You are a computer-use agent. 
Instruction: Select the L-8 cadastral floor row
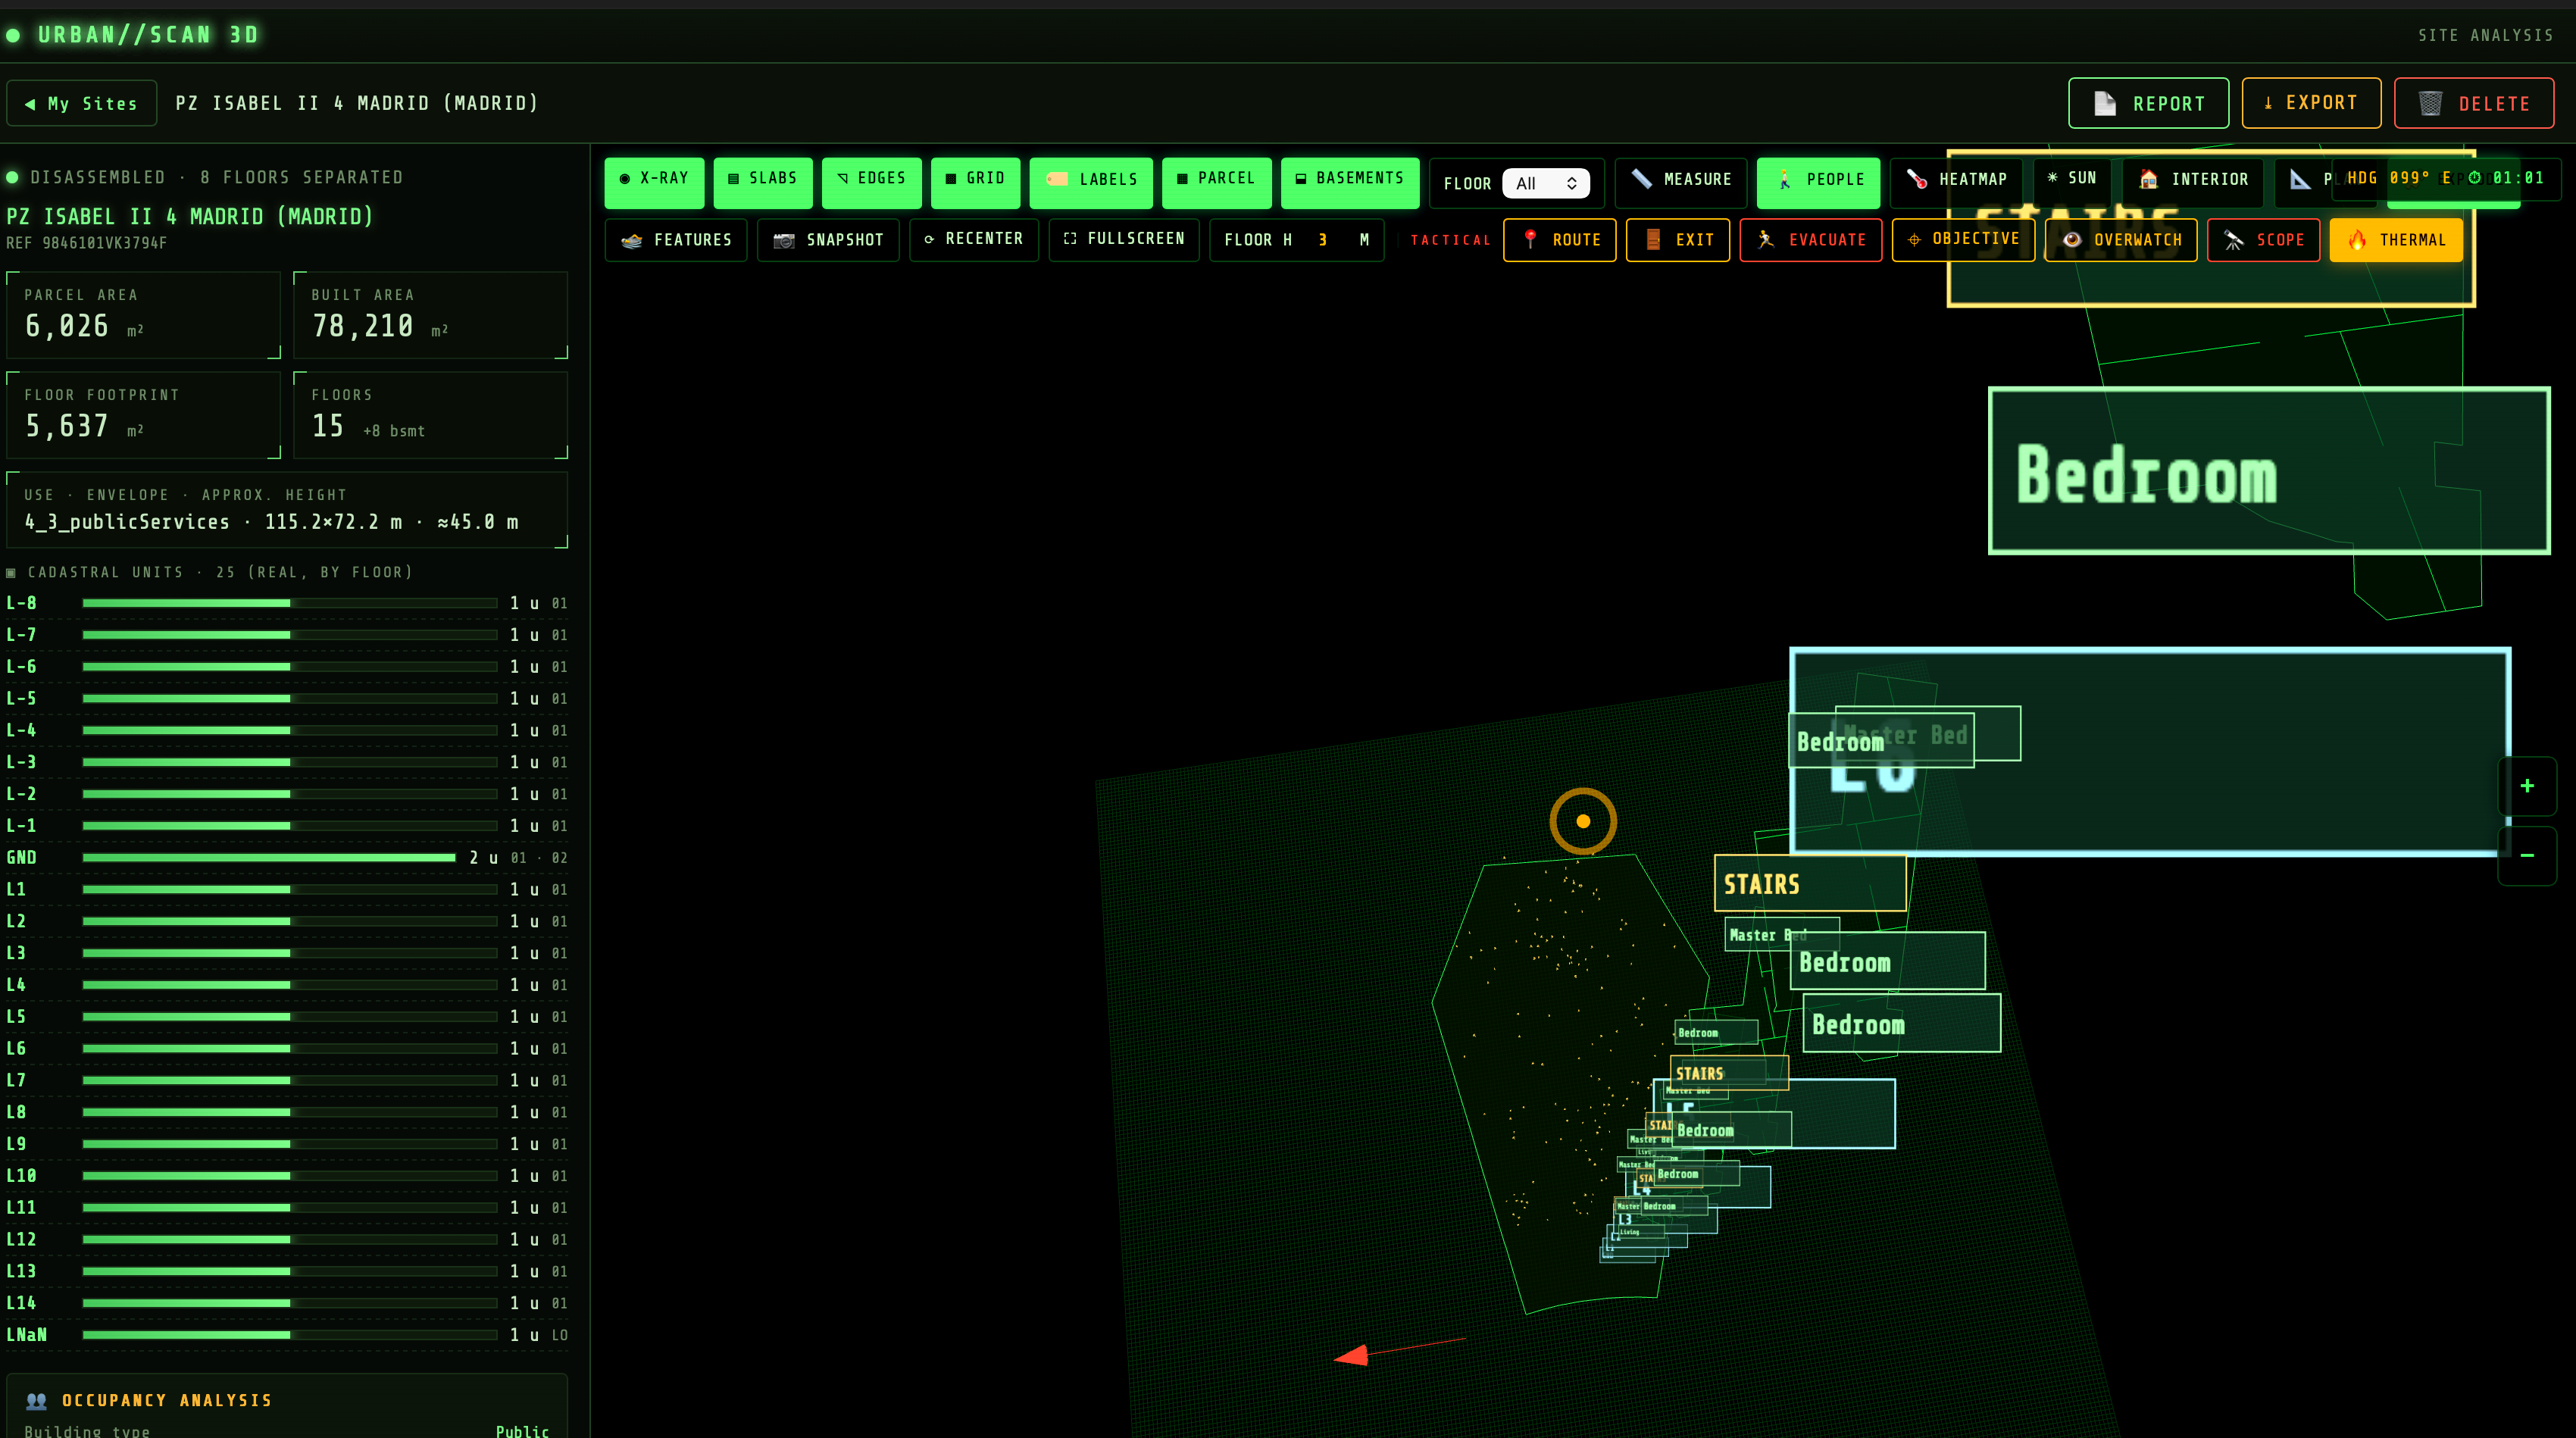point(287,603)
